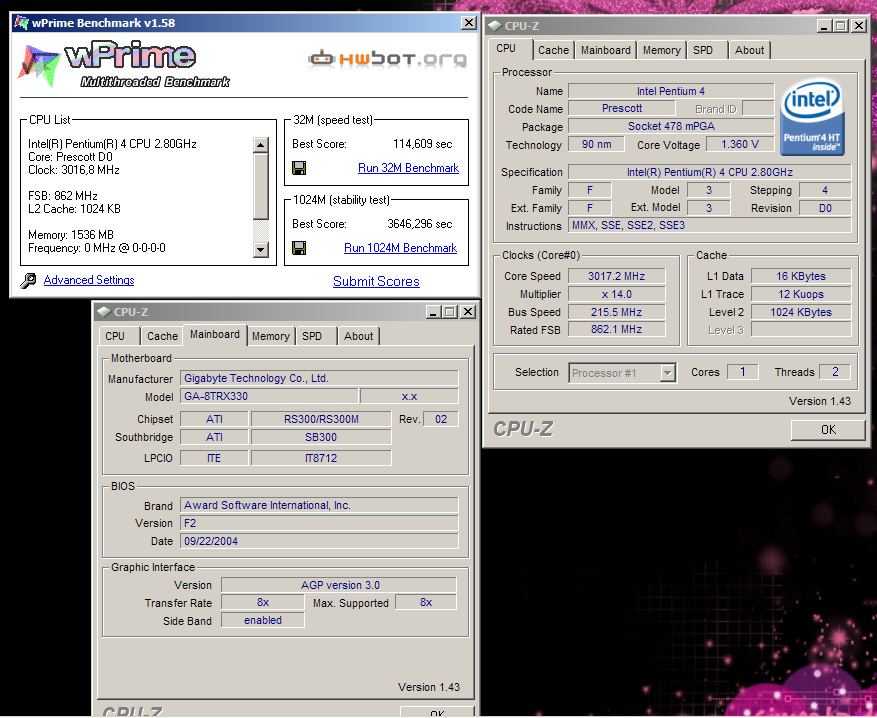Switch to Memory tab in right CPU-Z window

click(661, 50)
